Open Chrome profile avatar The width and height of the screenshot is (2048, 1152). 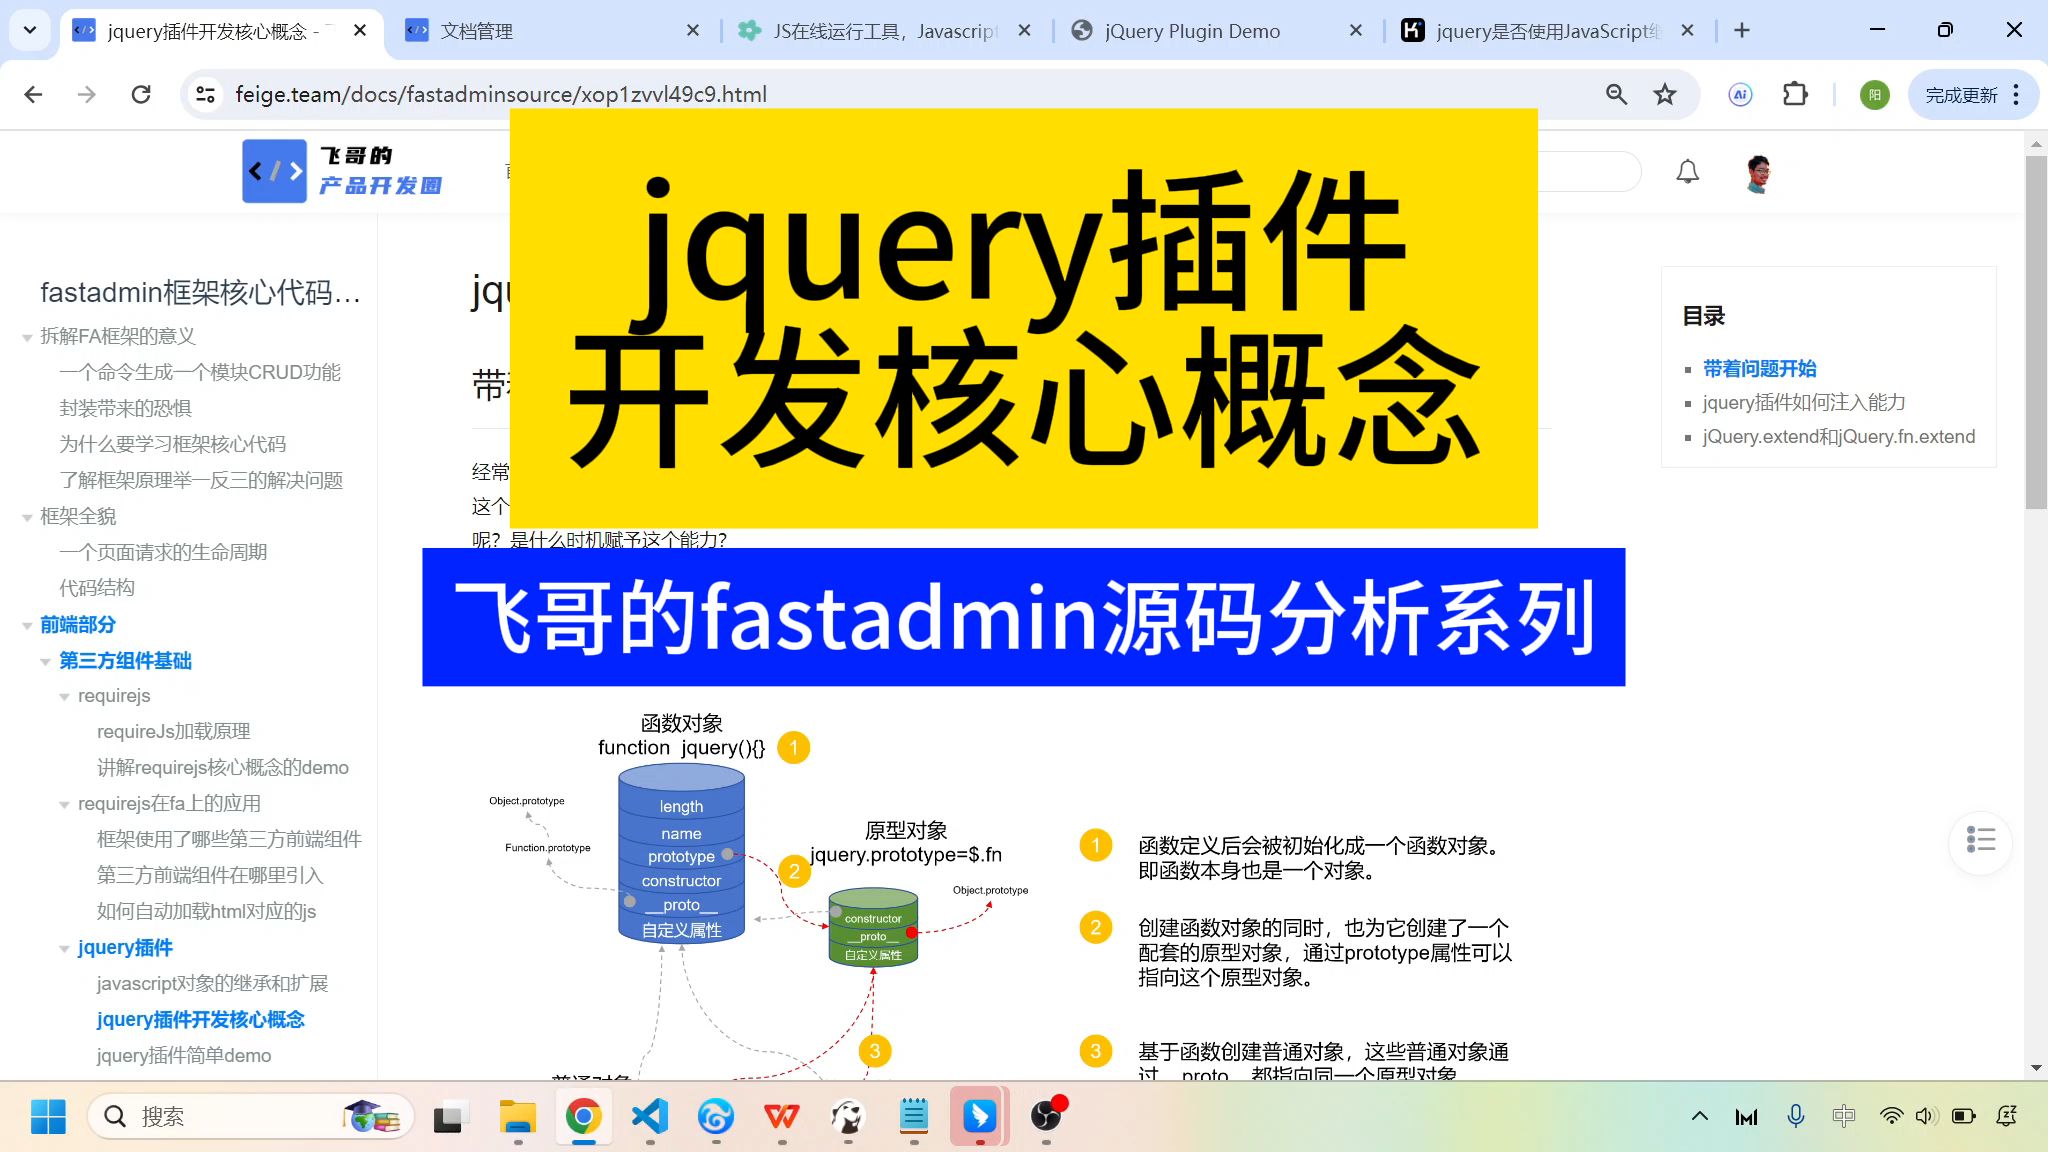click(x=1874, y=94)
